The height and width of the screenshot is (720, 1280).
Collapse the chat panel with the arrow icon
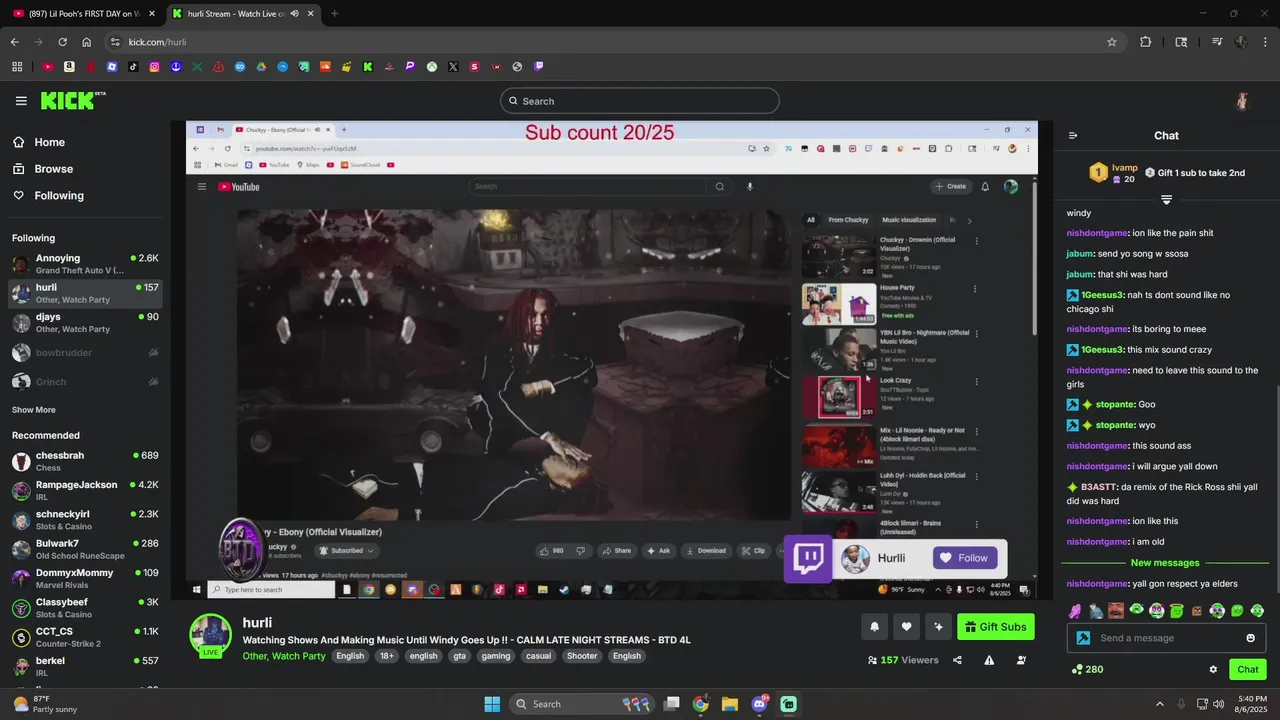tap(1073, 135)
